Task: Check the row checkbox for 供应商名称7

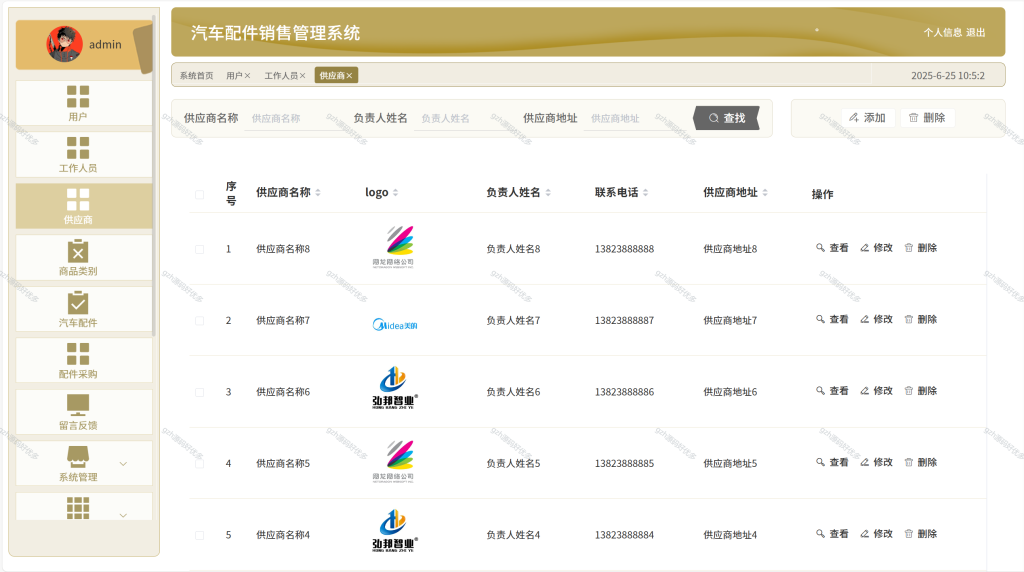Action: [199, 321]
